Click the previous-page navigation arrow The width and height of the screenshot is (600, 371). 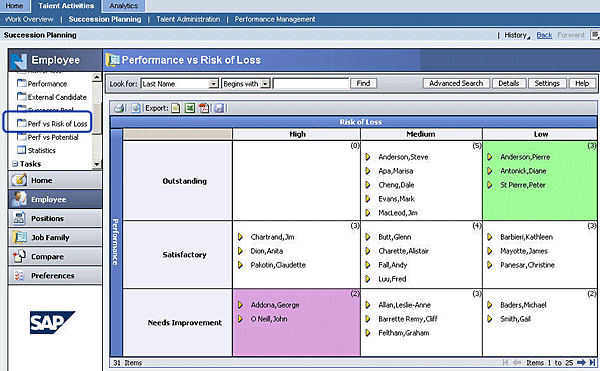[x=517, y=363]
